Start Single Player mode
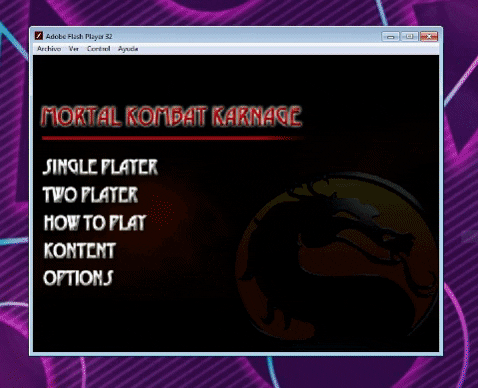This screenshot has height=388, width=478. click(100, 167)
